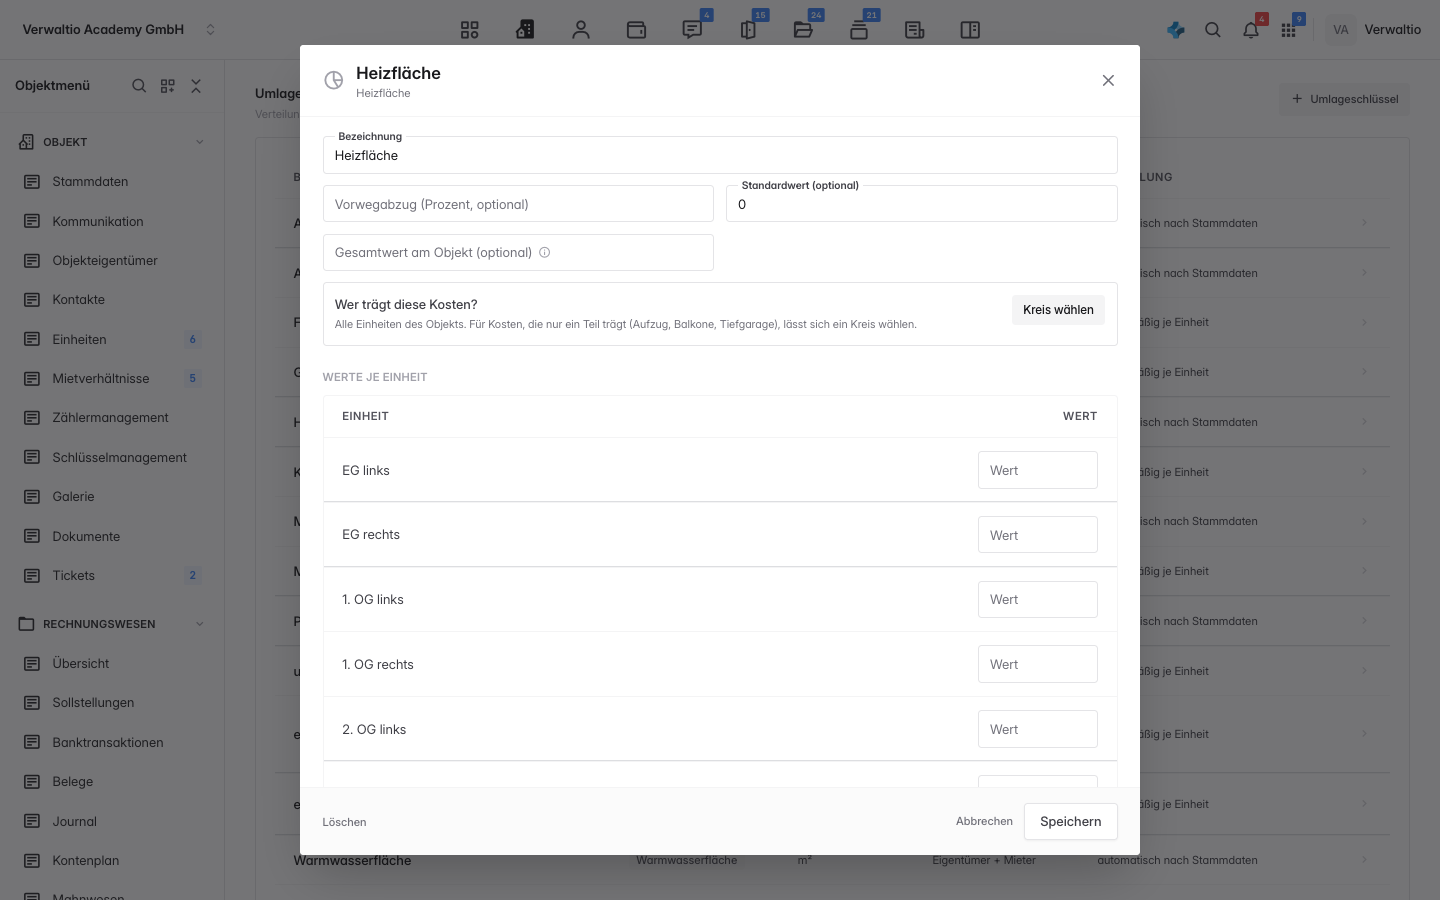This screenshot has height=900, width=1440.
Task: Open the building objects icon in top bar
Action: (x=525, y=30)
